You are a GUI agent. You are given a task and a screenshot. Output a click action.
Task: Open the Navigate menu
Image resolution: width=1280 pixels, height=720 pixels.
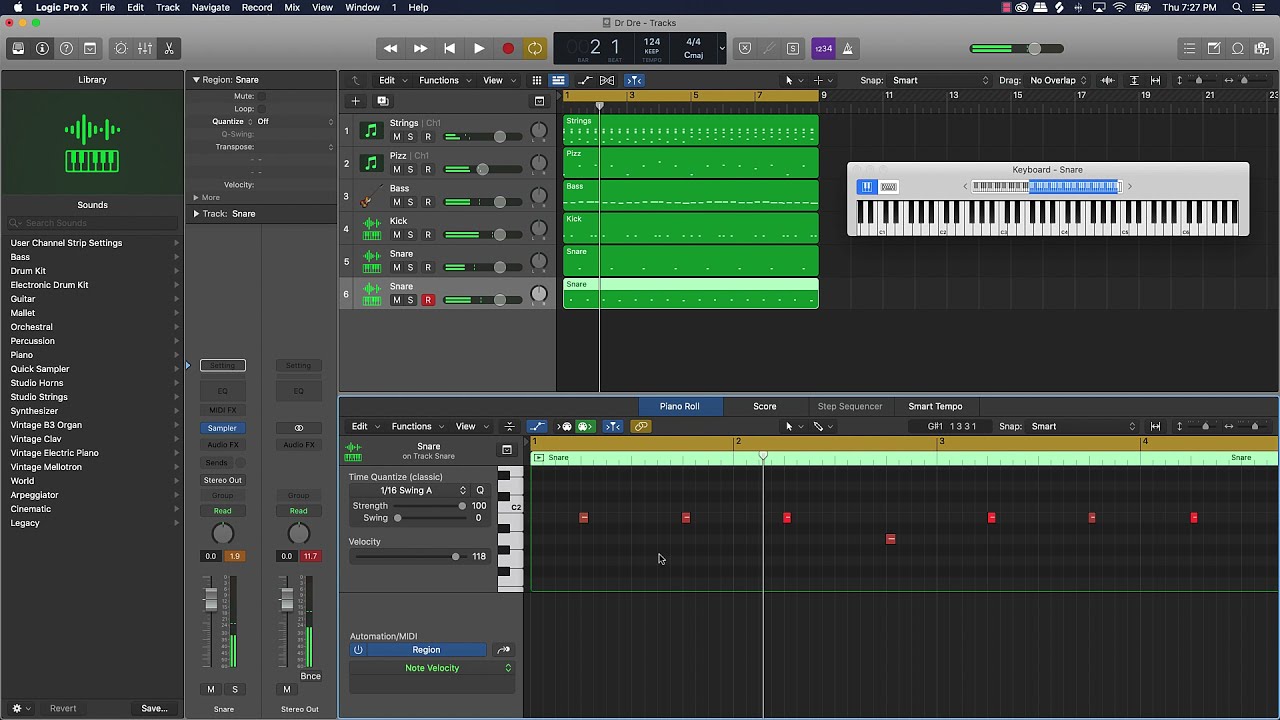(210, 7)
